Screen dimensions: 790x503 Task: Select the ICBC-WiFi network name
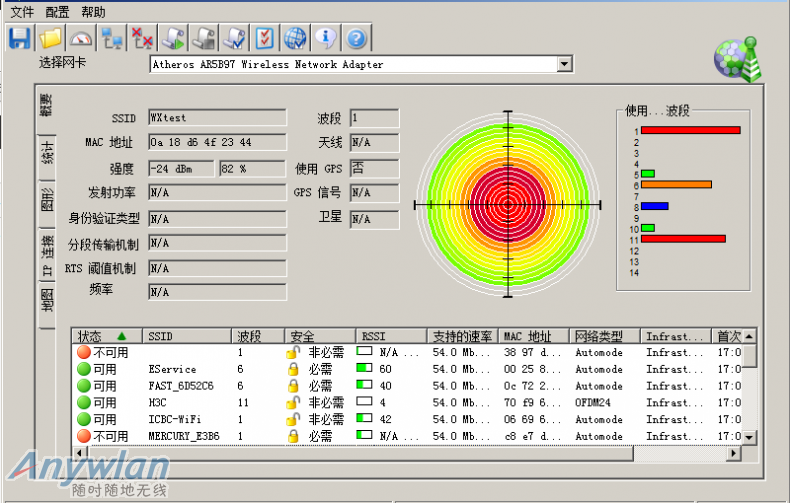tap(175, 419)
